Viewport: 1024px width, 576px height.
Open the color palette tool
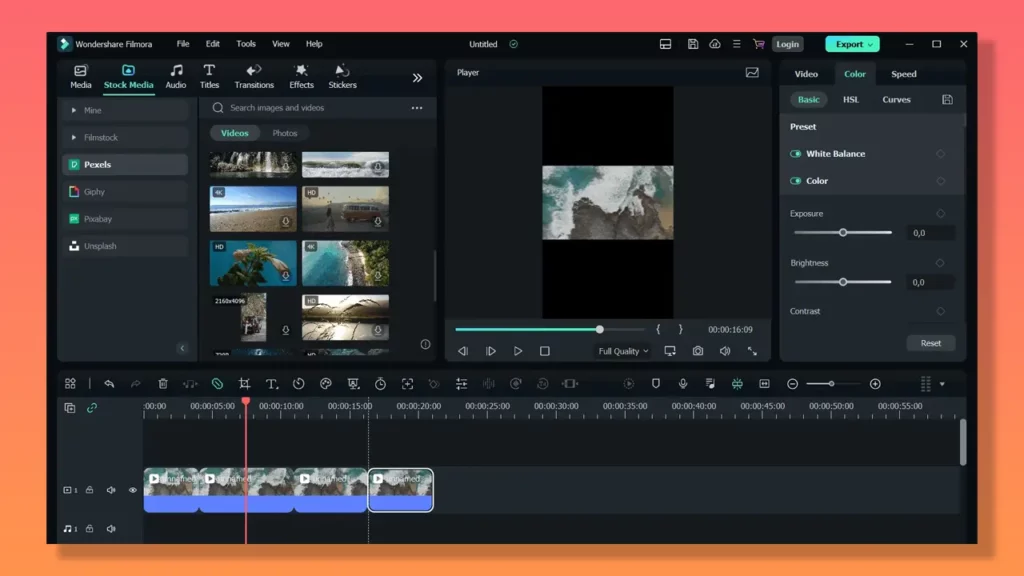326,384
